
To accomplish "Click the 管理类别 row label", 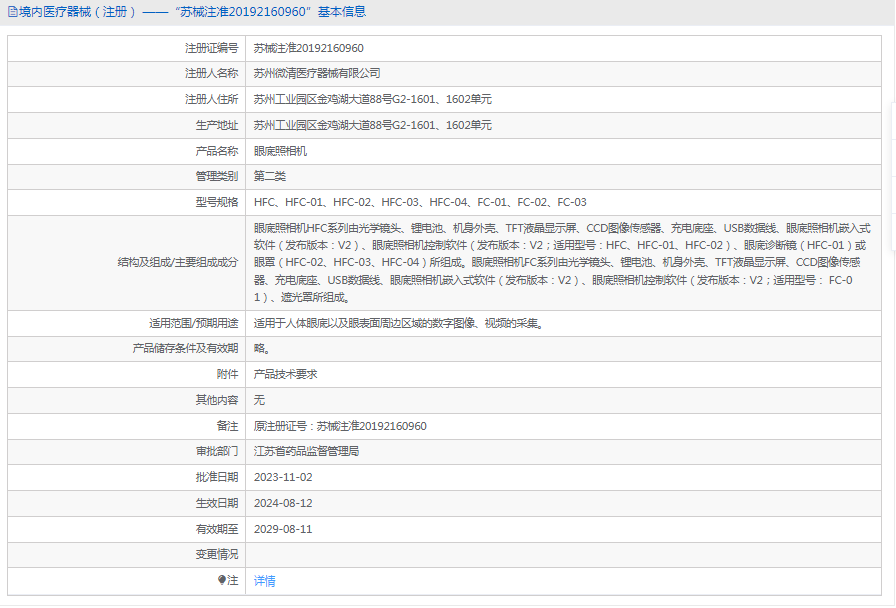I will (217, 176).
